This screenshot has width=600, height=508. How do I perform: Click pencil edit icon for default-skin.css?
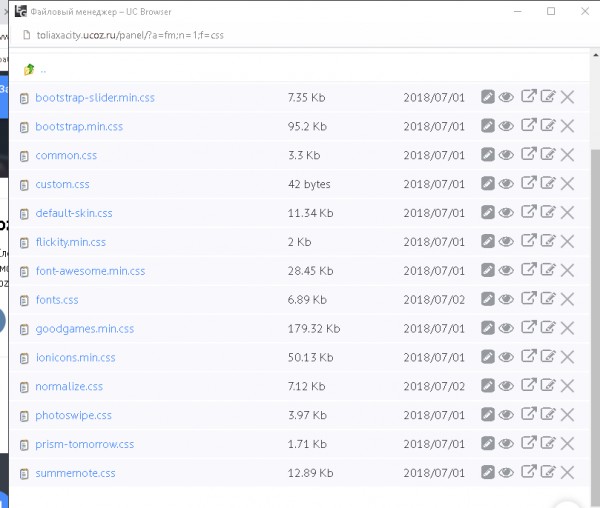click(488, 212)
